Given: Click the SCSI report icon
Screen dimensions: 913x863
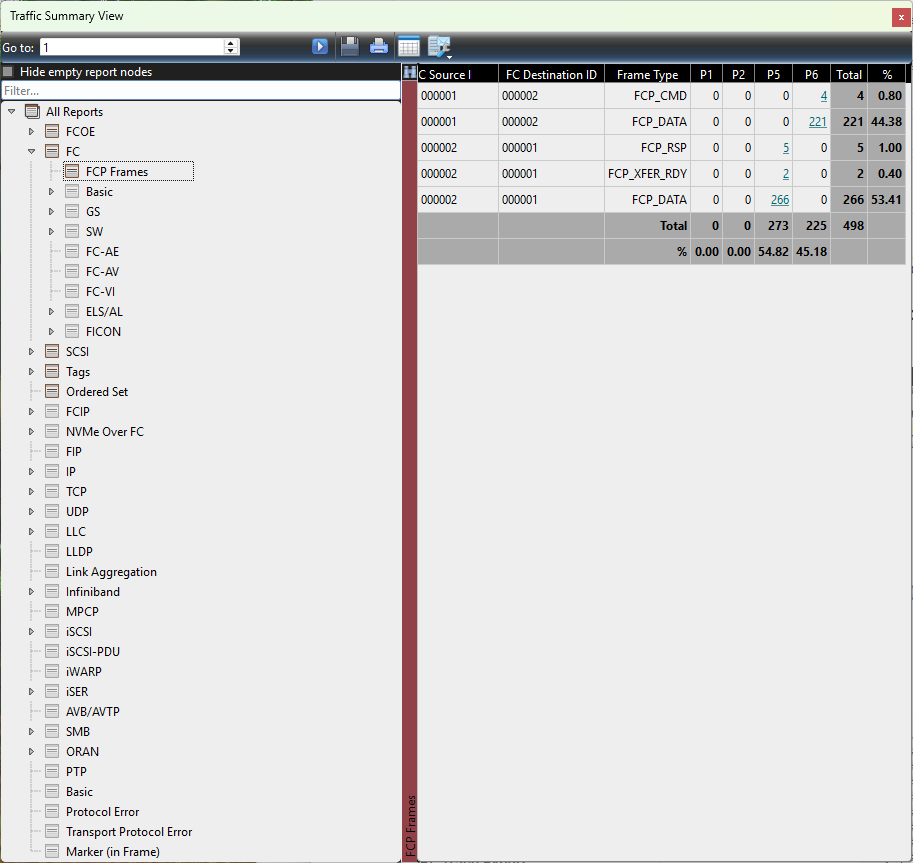Looking at the screenshot, I should (52, 352).
